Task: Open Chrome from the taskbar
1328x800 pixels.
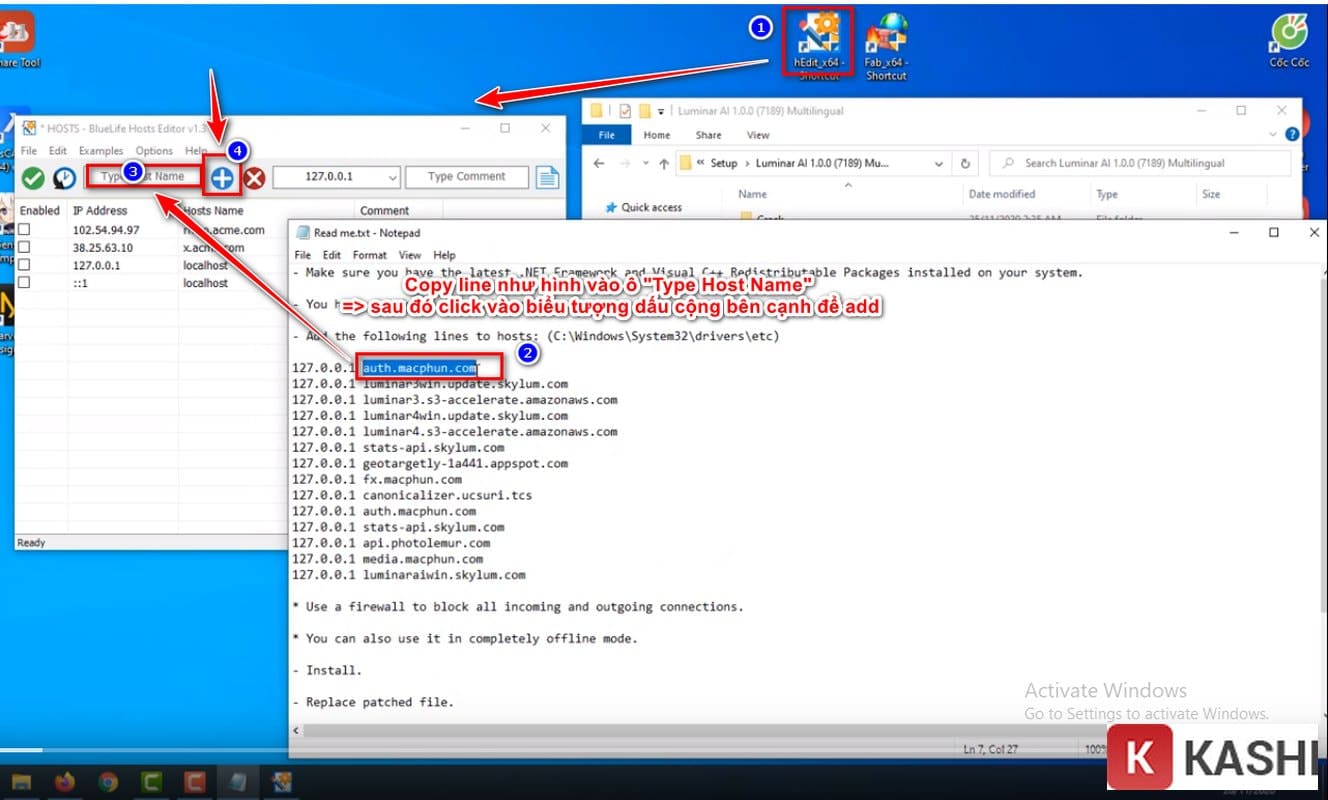Action: point(108,782)
